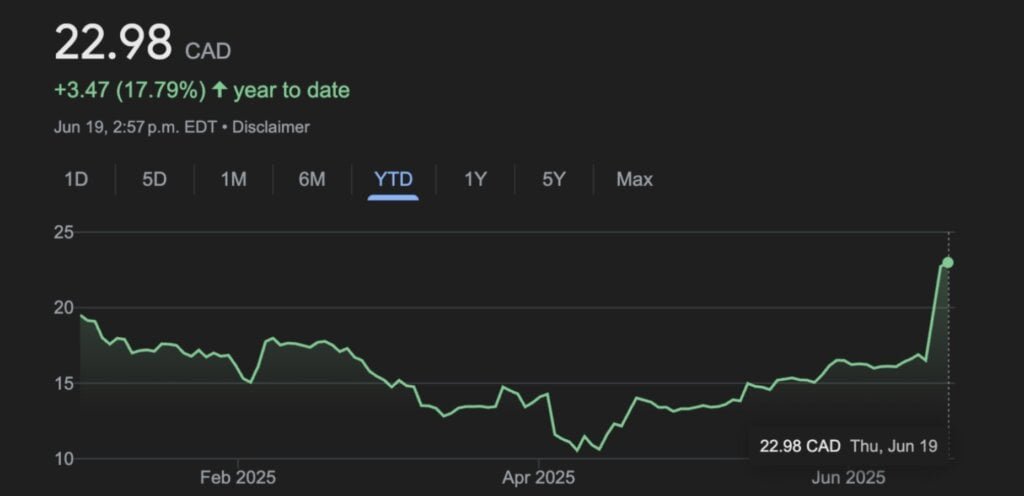Click the 25 value on y-axis
Viewport: 1024px width, 496px height.
coord(66,233)
